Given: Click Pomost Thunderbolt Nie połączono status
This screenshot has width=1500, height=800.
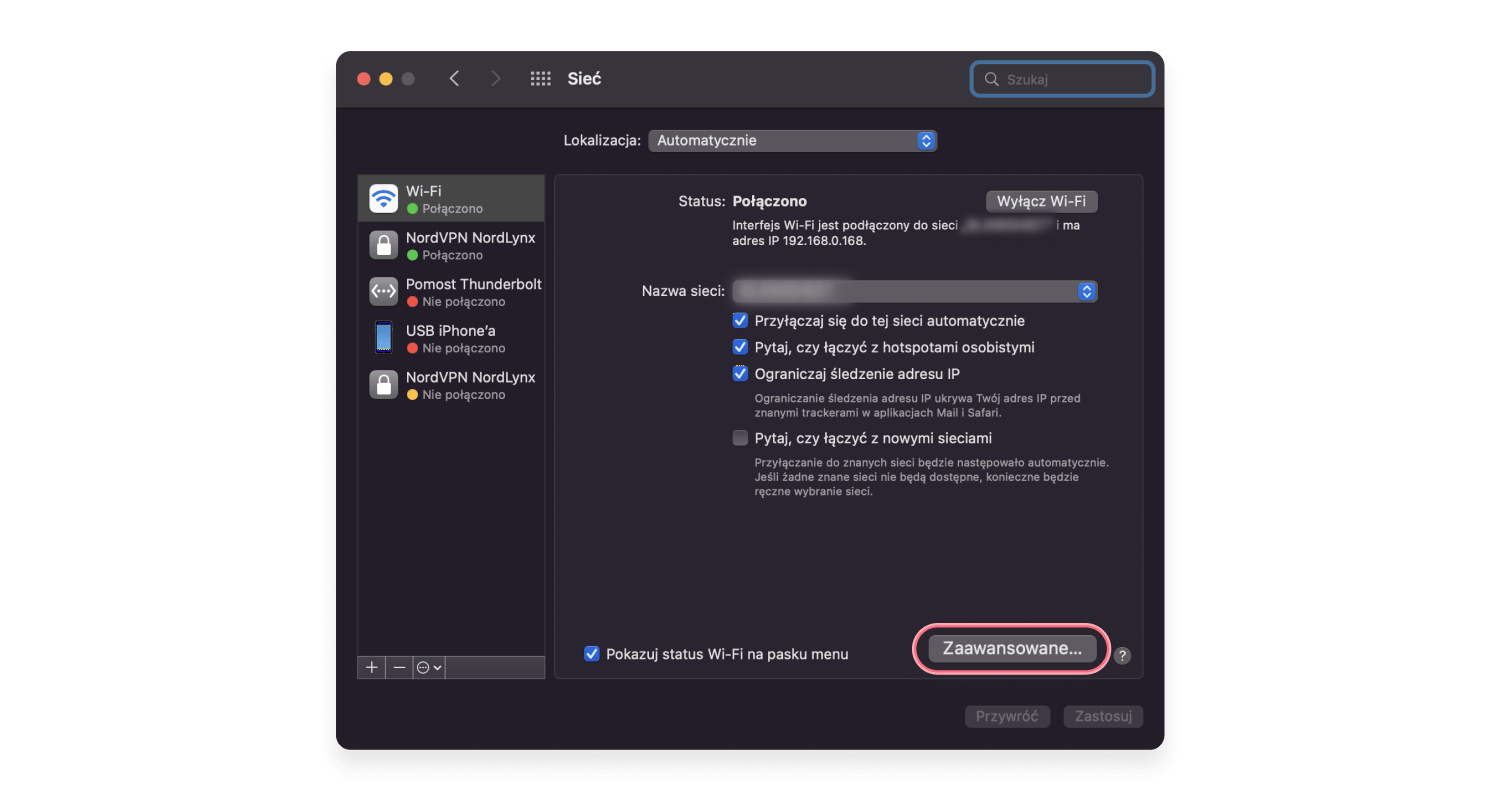Looking at the screenshot, I should click(x=463, y=302).
